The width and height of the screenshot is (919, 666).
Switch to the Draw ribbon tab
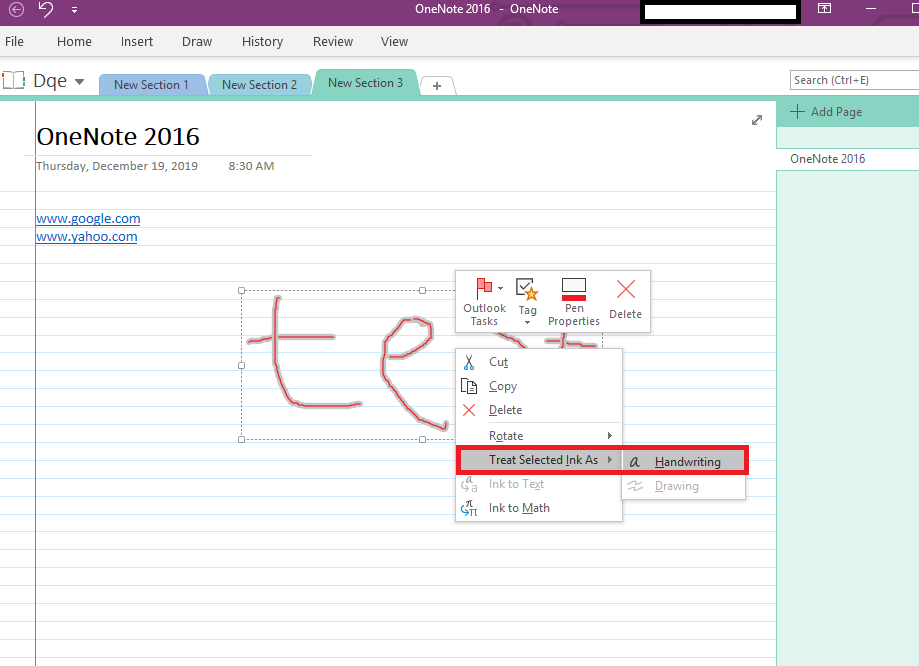pyautogui.click(x=197, y=42)
